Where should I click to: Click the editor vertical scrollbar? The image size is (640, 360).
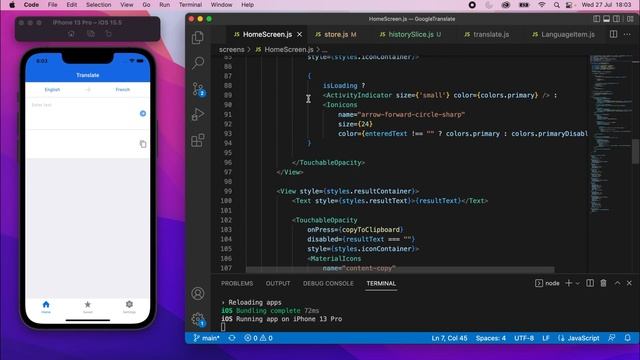tap(636, 152)
